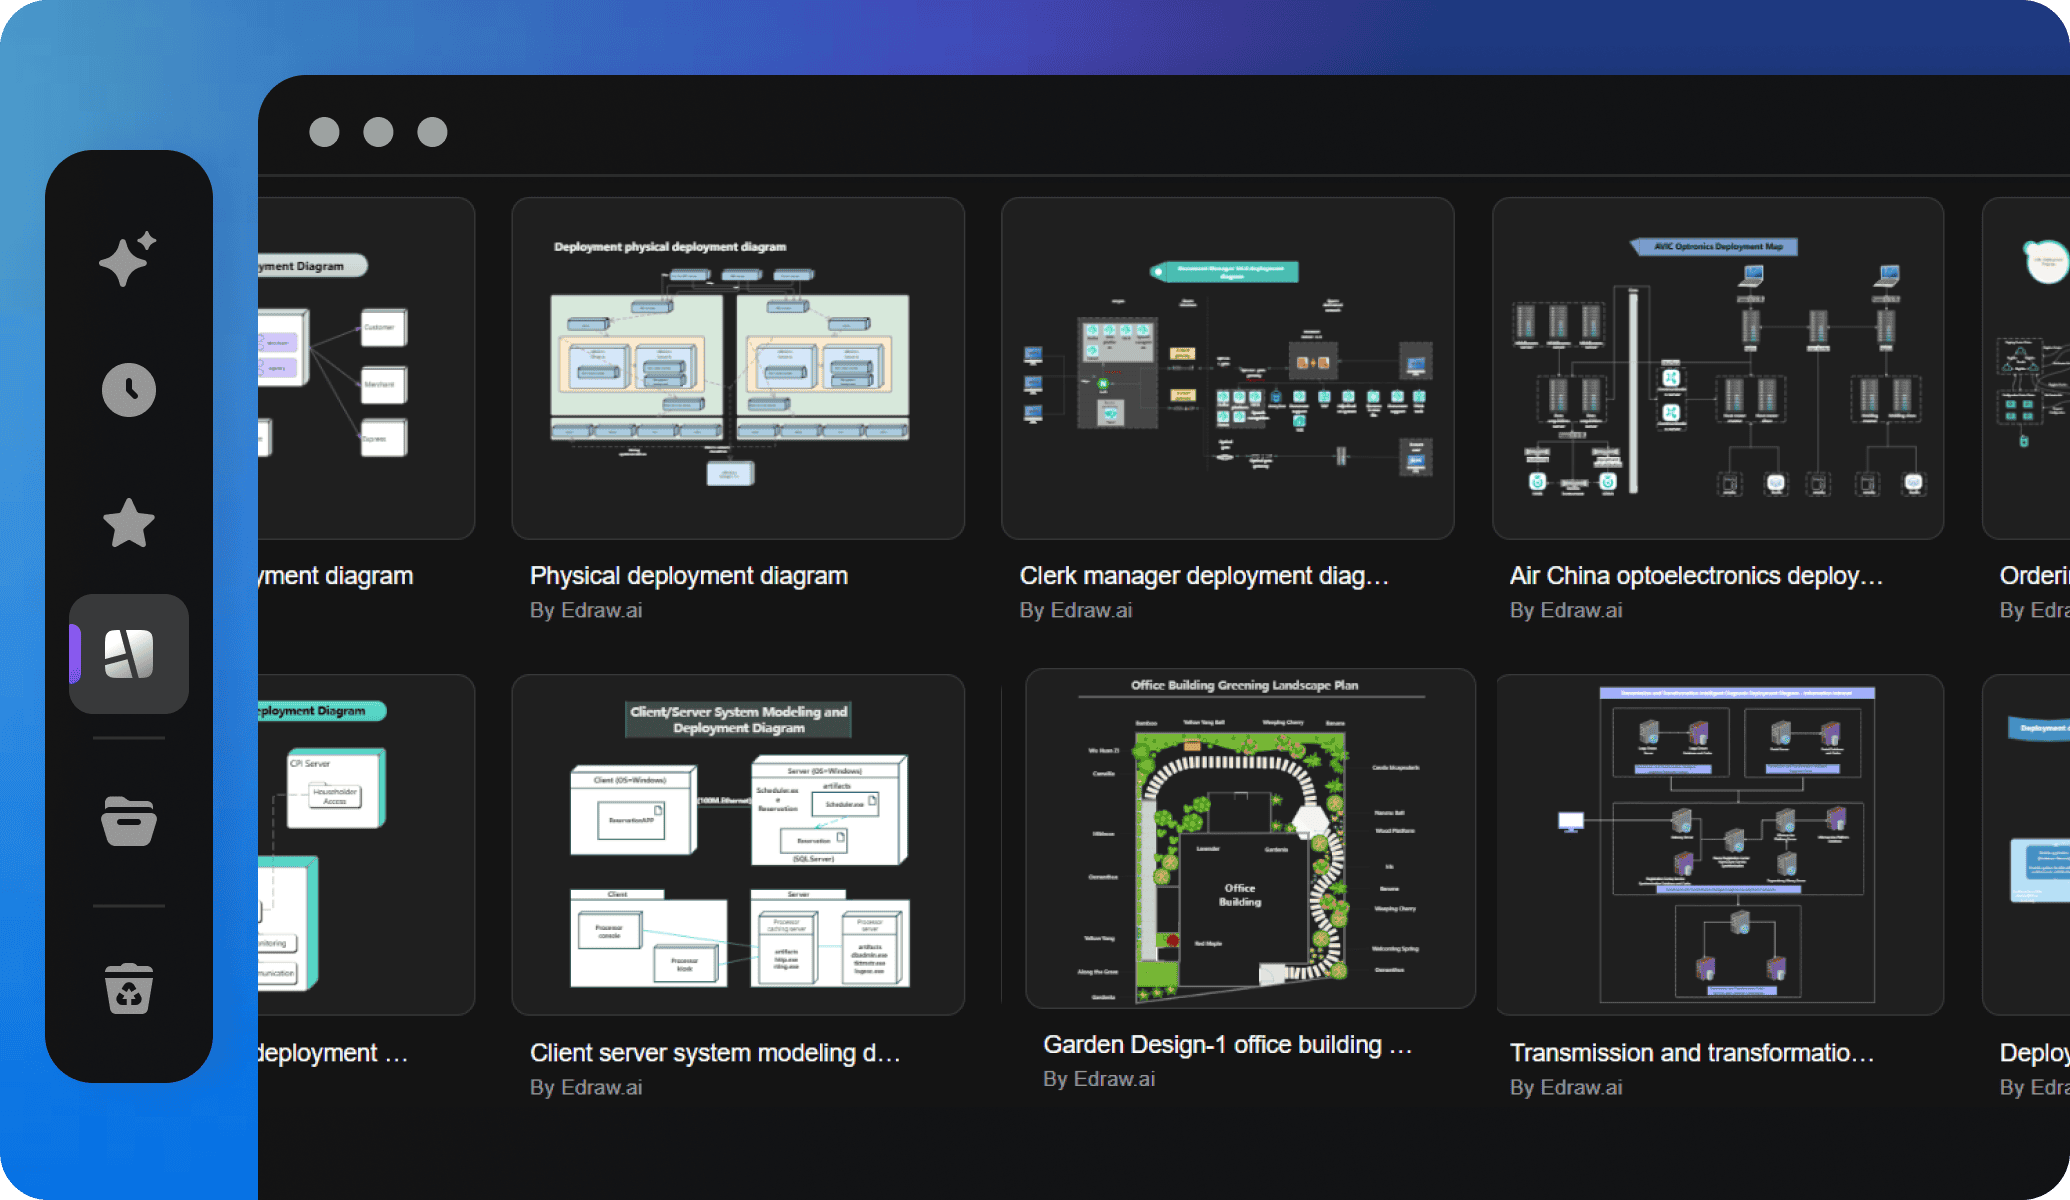Open Garden Design-1 office building thumbnail
Image resolution: width=2070 pixels, height=1200 pixels.
pyautogui.click(x=1250, y=838)
